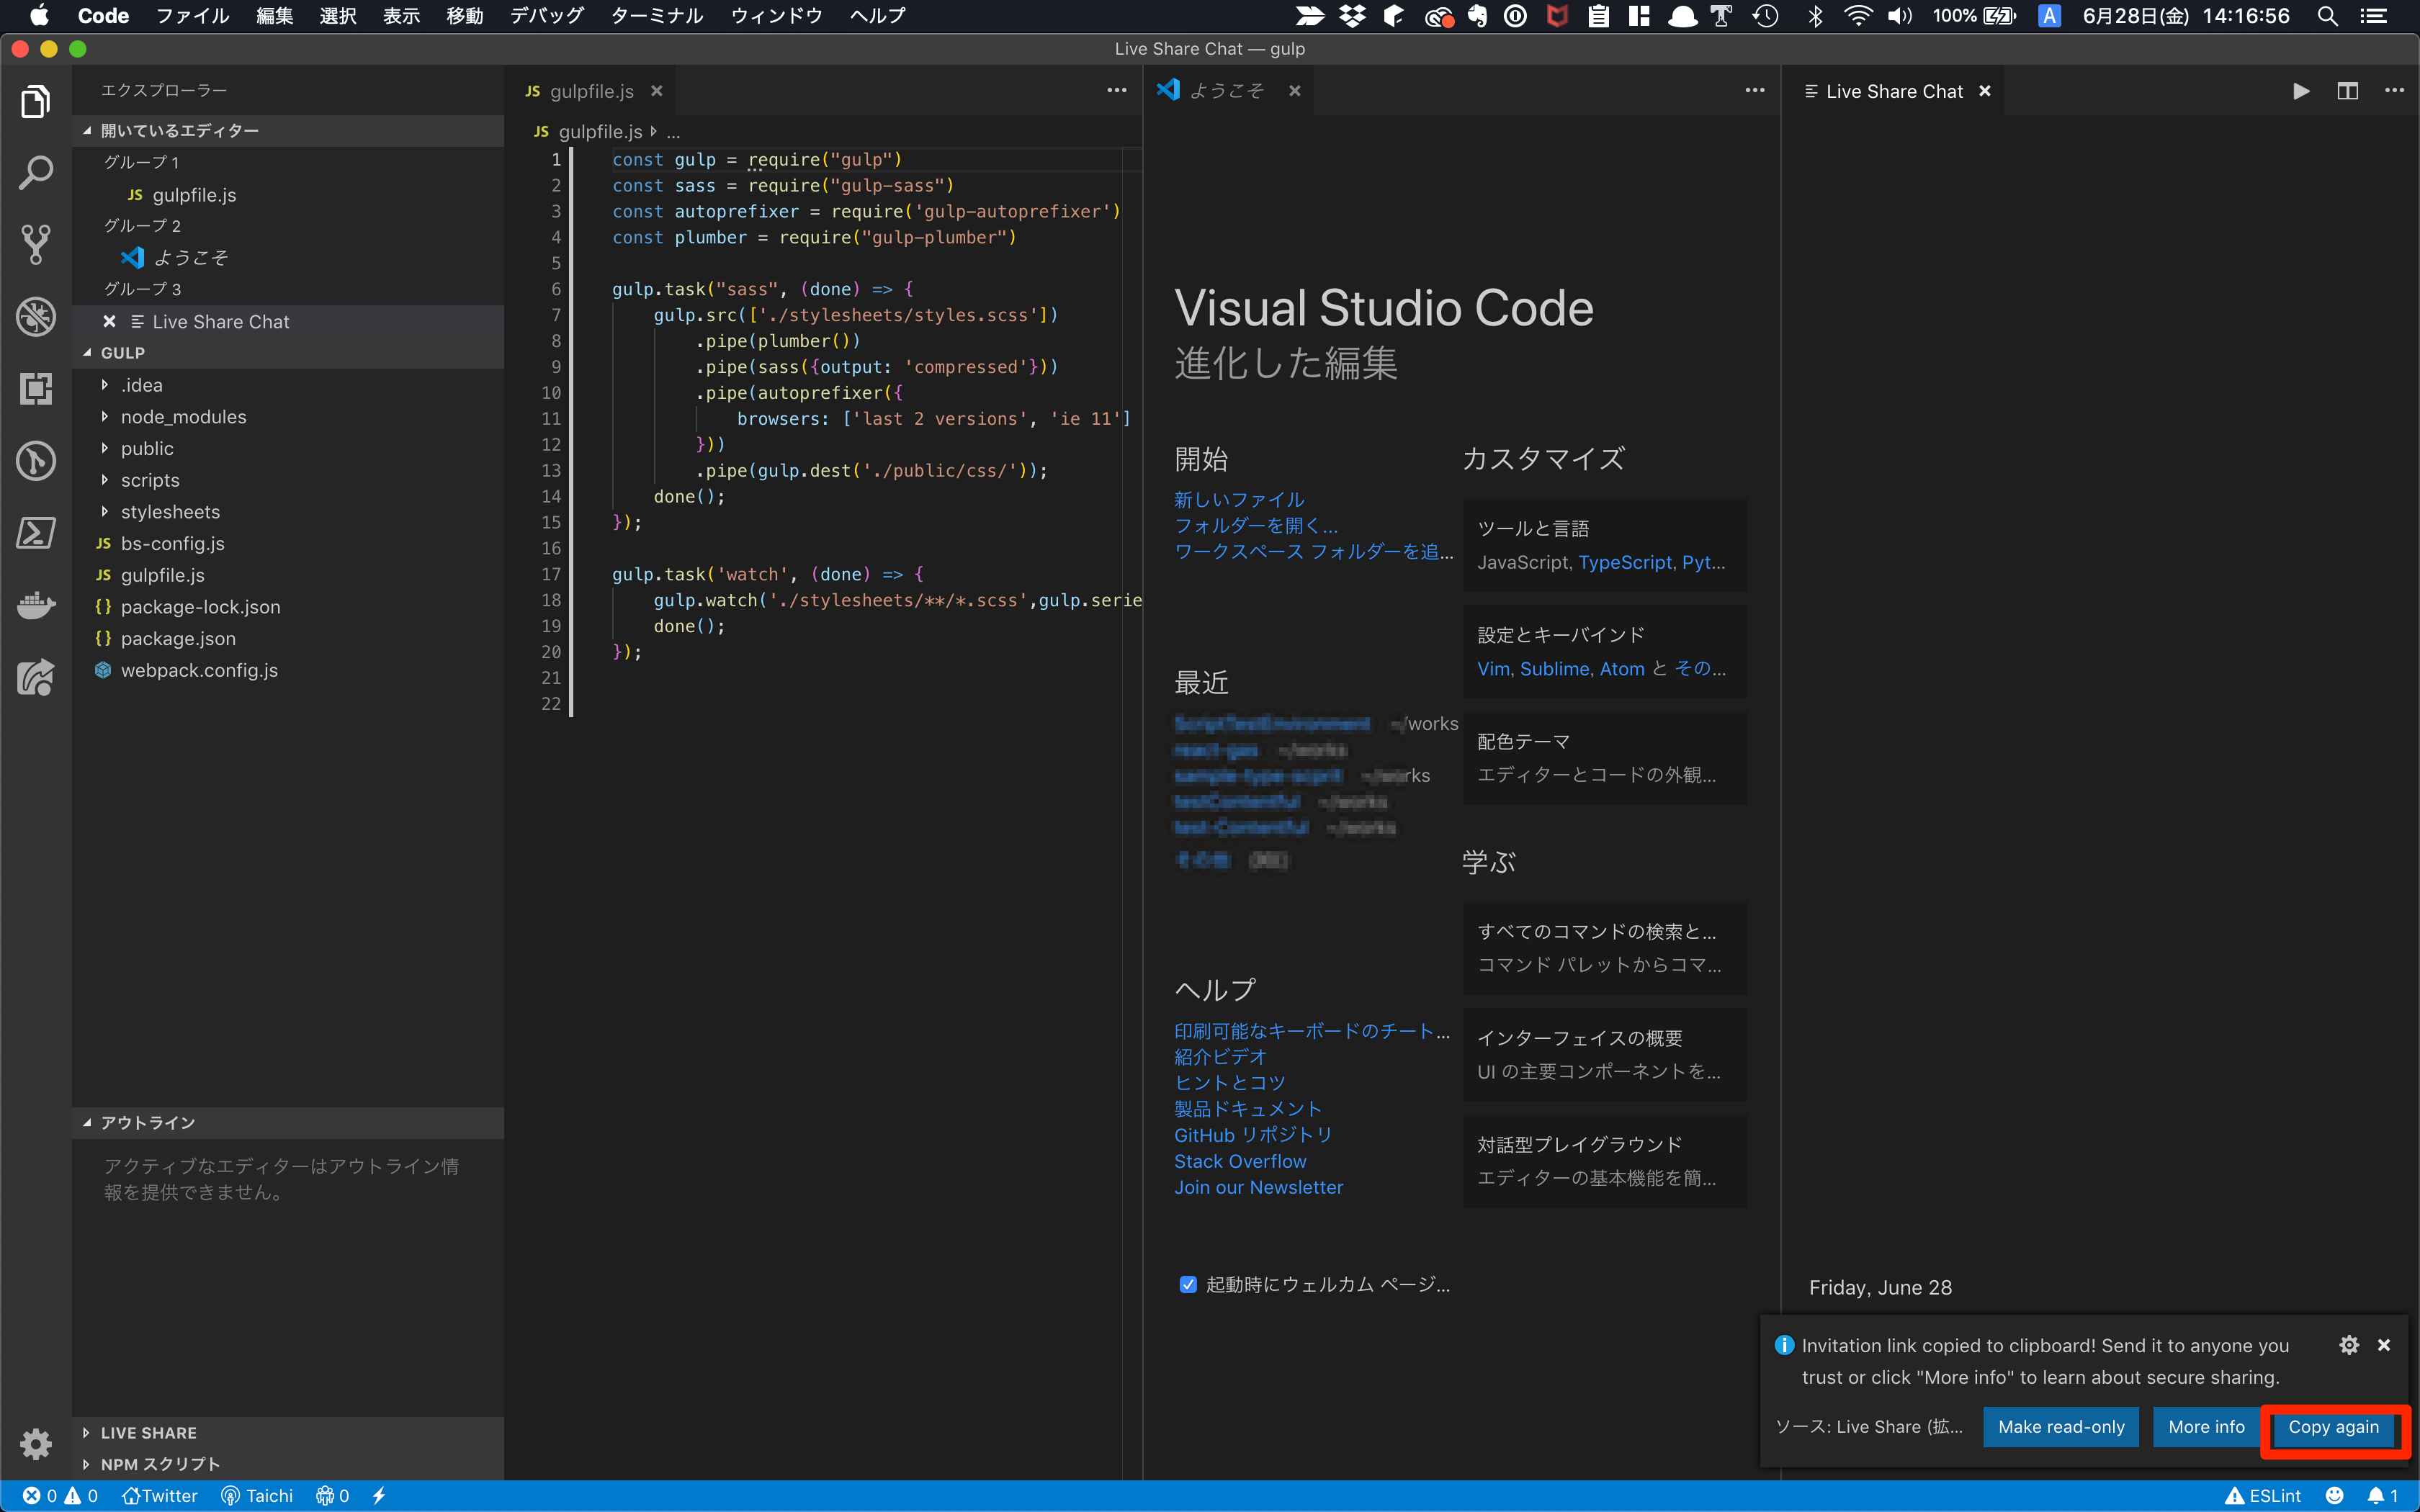2420x1512 pixels.
Task: Open the デバッグ menu
Action: [x=546, y=16]
